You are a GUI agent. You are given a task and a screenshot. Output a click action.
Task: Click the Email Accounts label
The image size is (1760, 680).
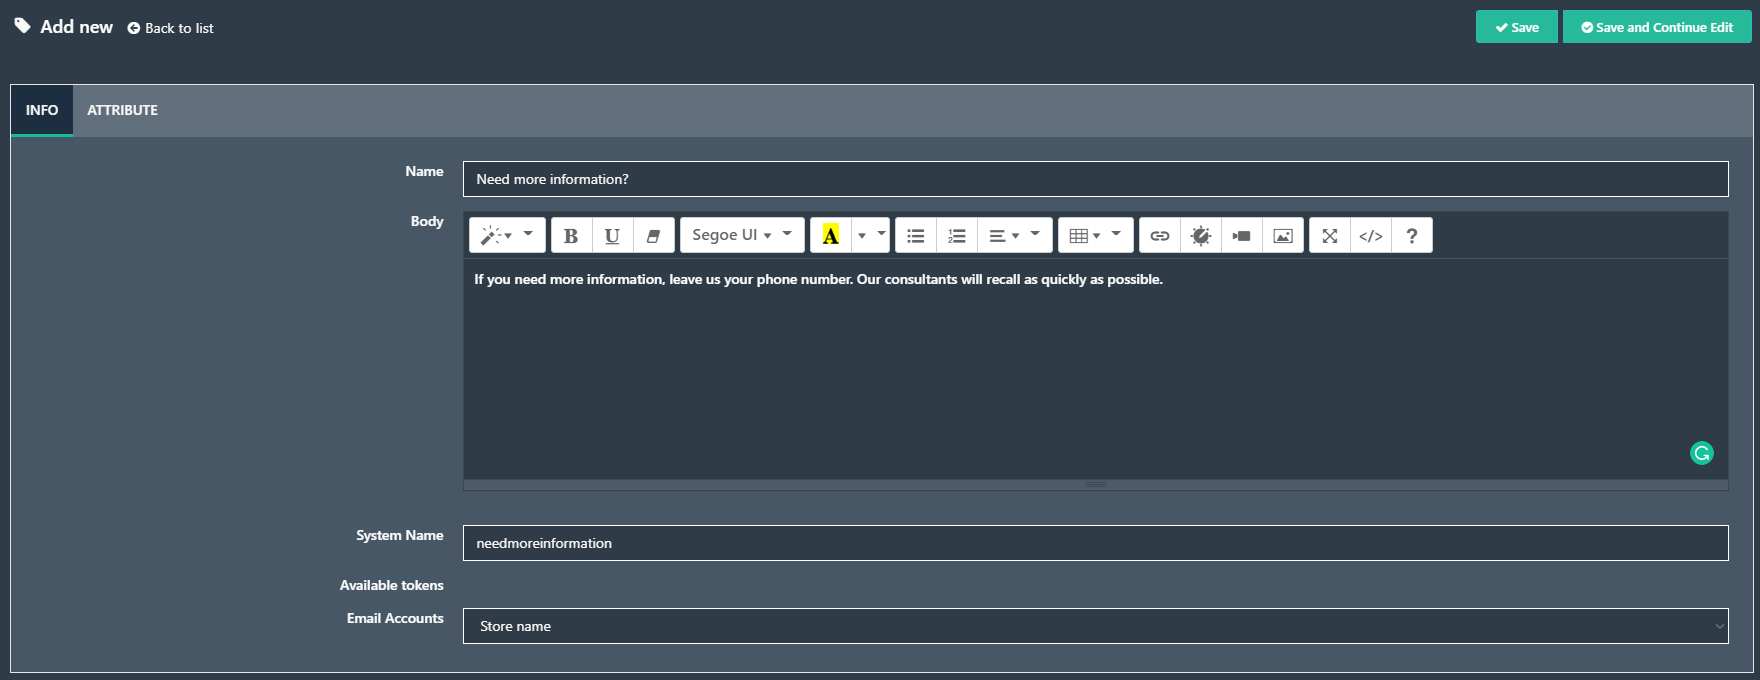[395, 618]
